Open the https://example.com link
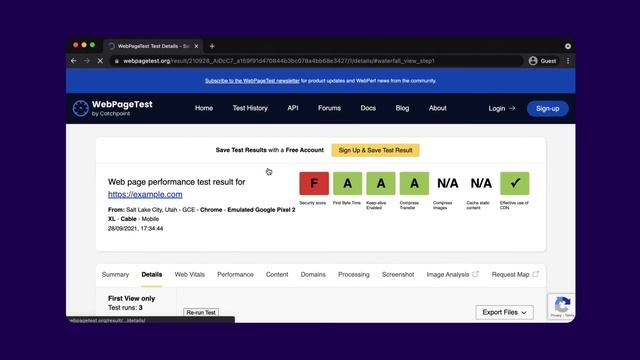 pyautogui.click(x=145, y=195)
